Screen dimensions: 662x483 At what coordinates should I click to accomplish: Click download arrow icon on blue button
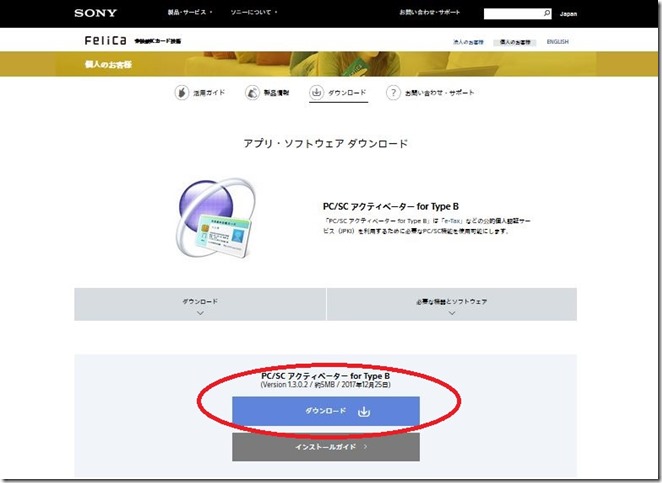[x=364, y=411]
